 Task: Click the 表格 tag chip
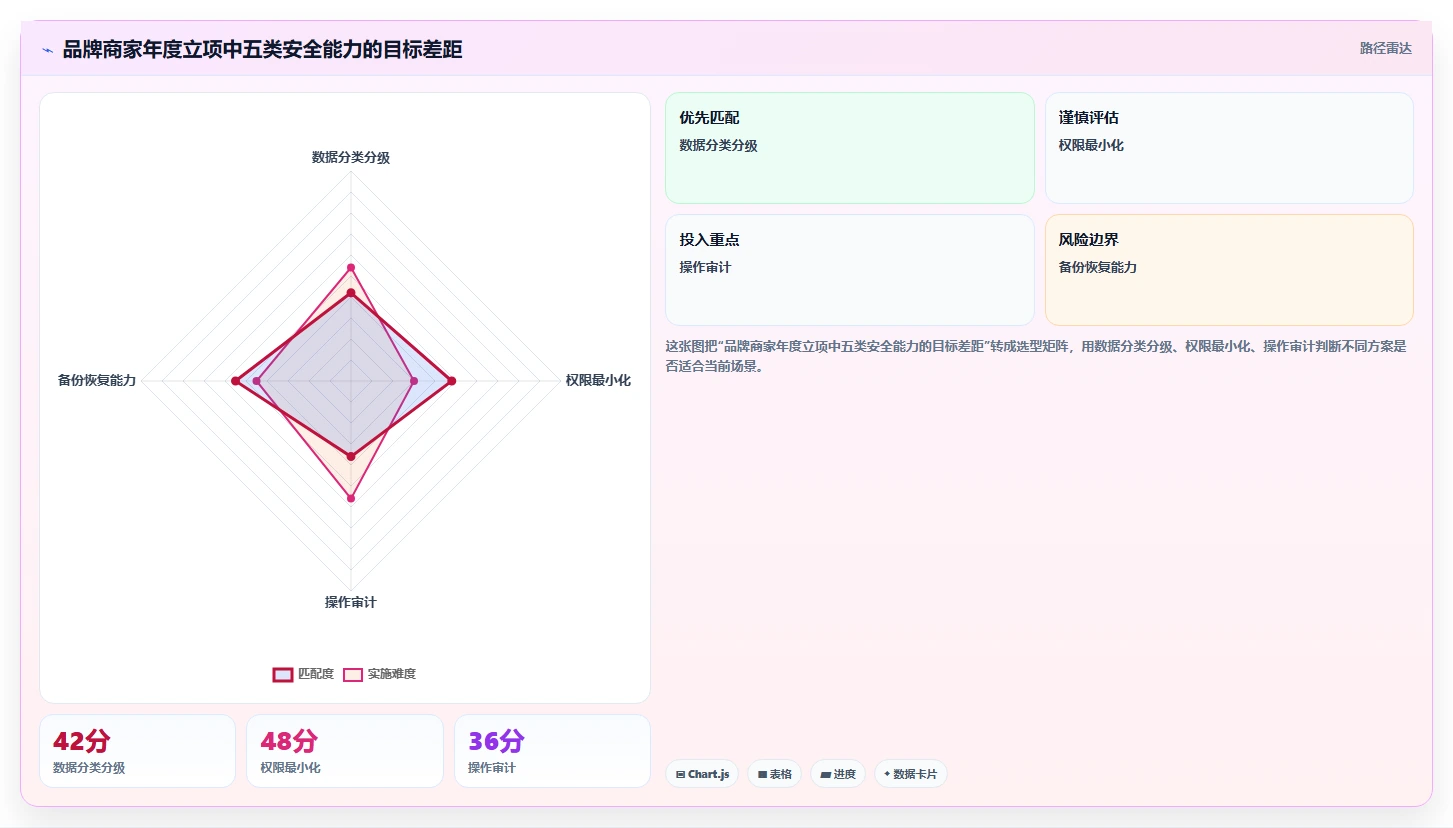click(774, 774)
